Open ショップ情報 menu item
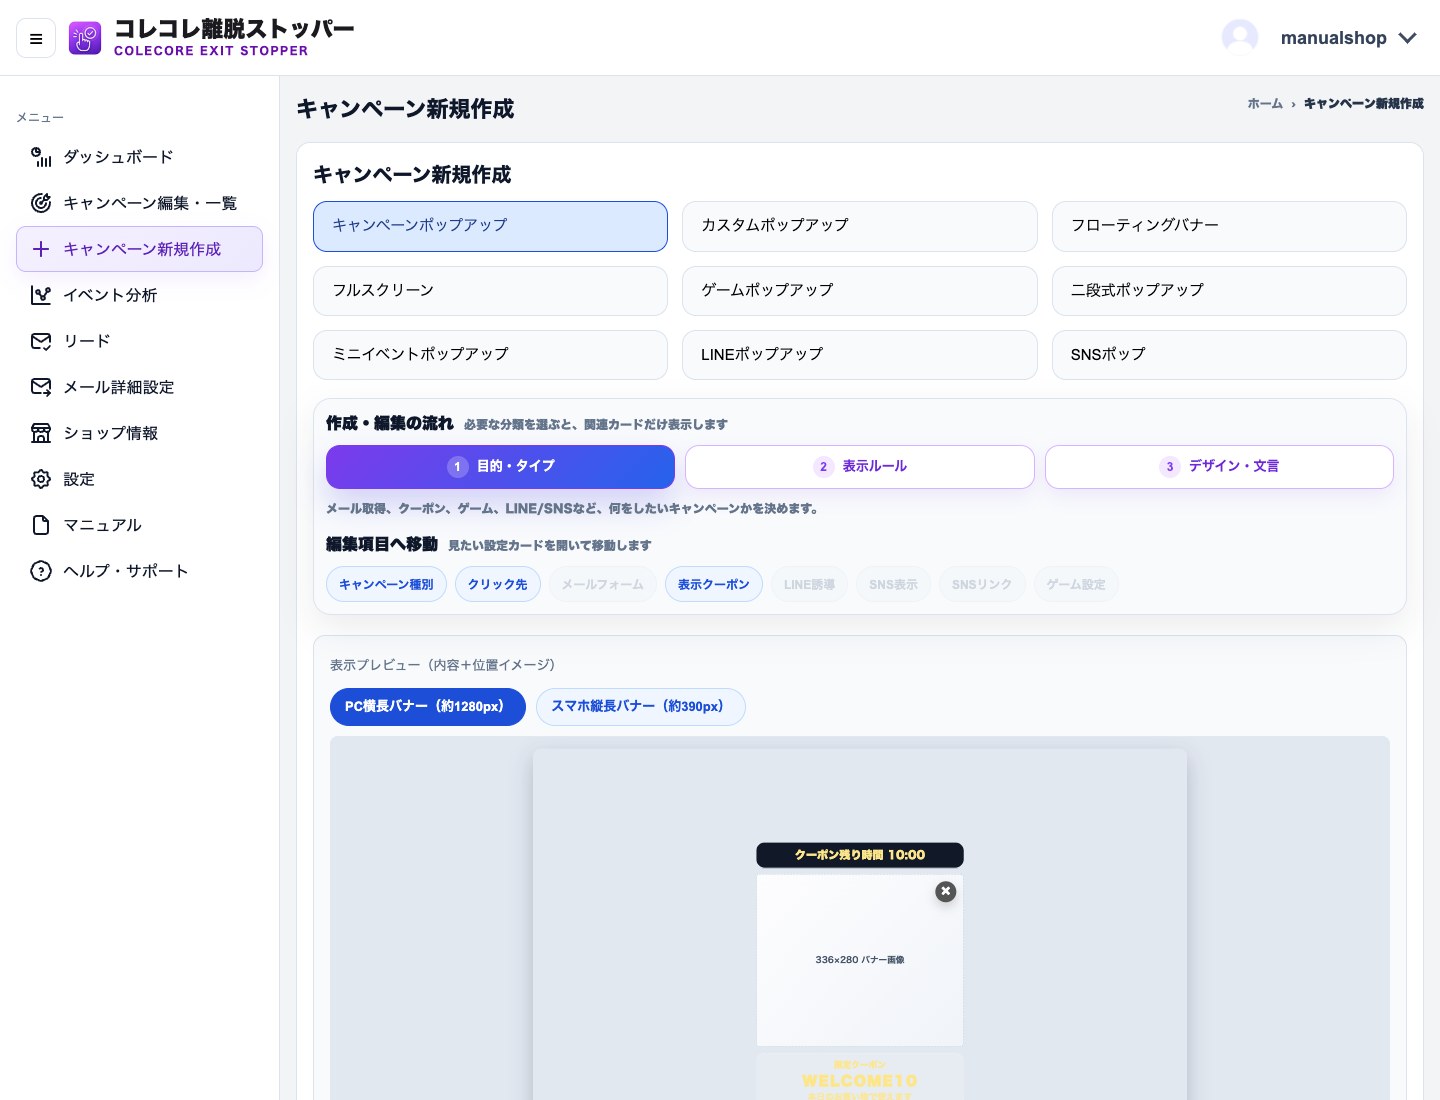 click(139, 433)
